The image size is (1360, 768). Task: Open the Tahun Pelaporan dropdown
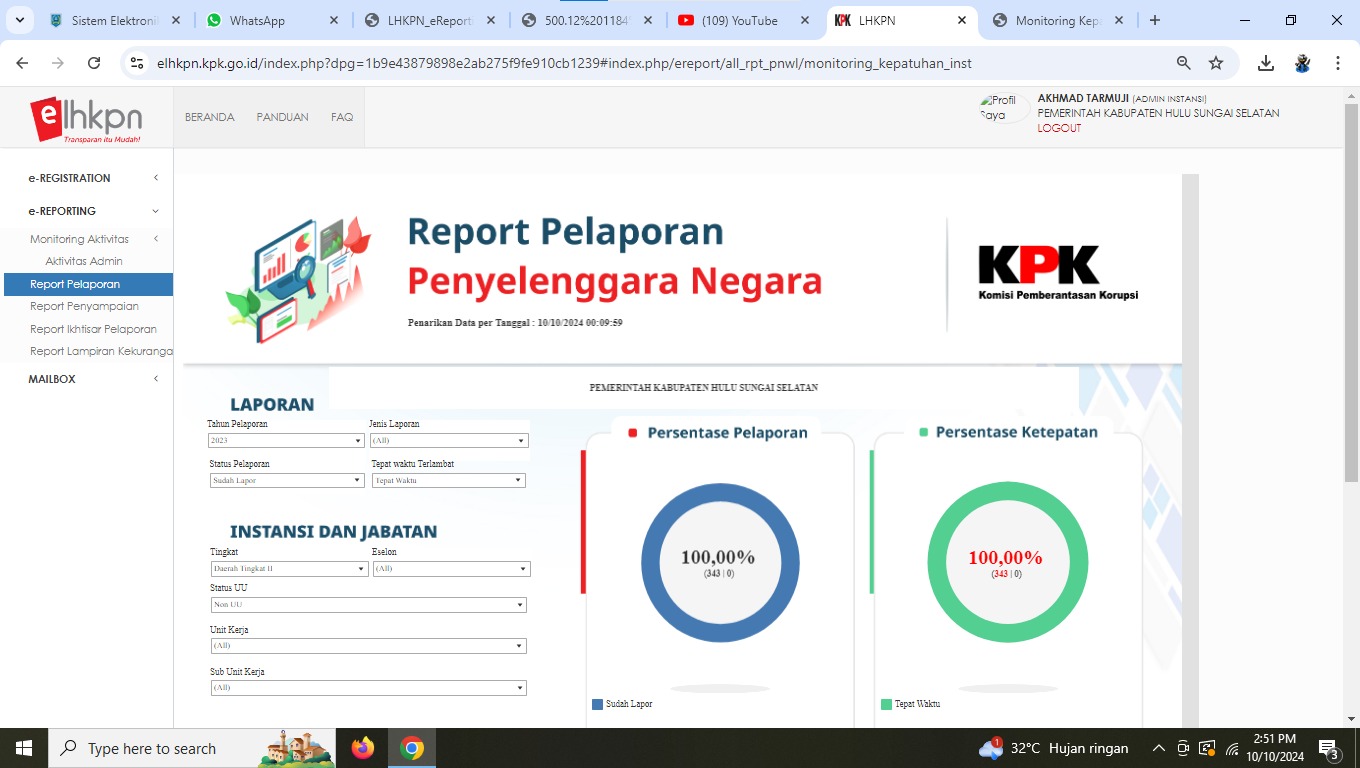pyautogui.click(x=286, y=440)
